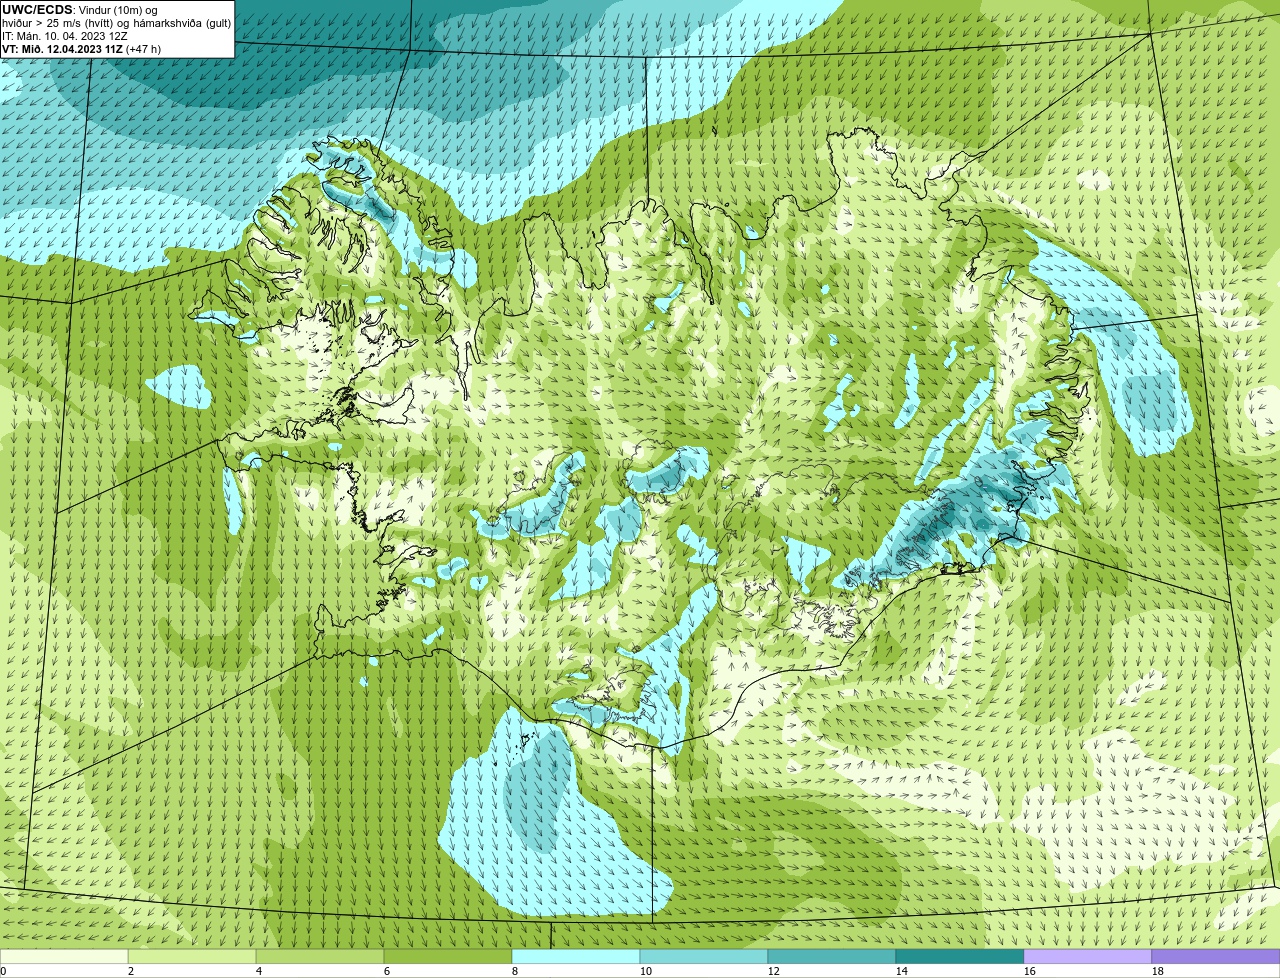Click the legend scale label '18'
Image resolution: width=1280 pixels, height=978 pixels.
1158,971
